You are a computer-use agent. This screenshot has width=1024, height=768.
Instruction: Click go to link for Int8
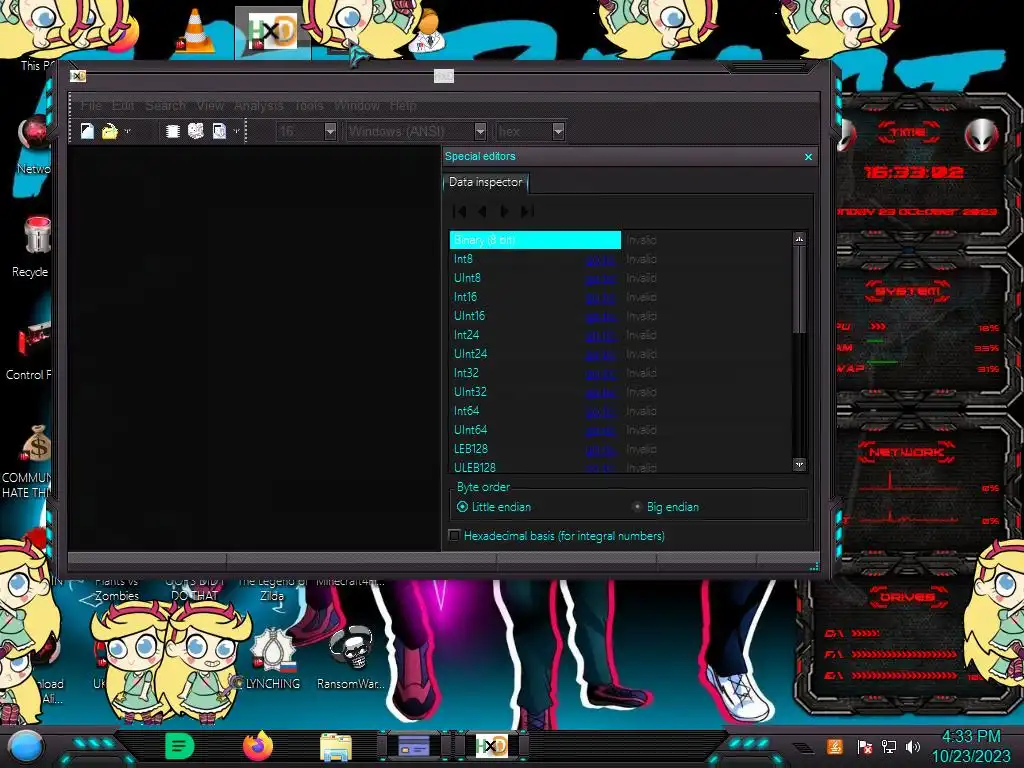click(600, 260)
